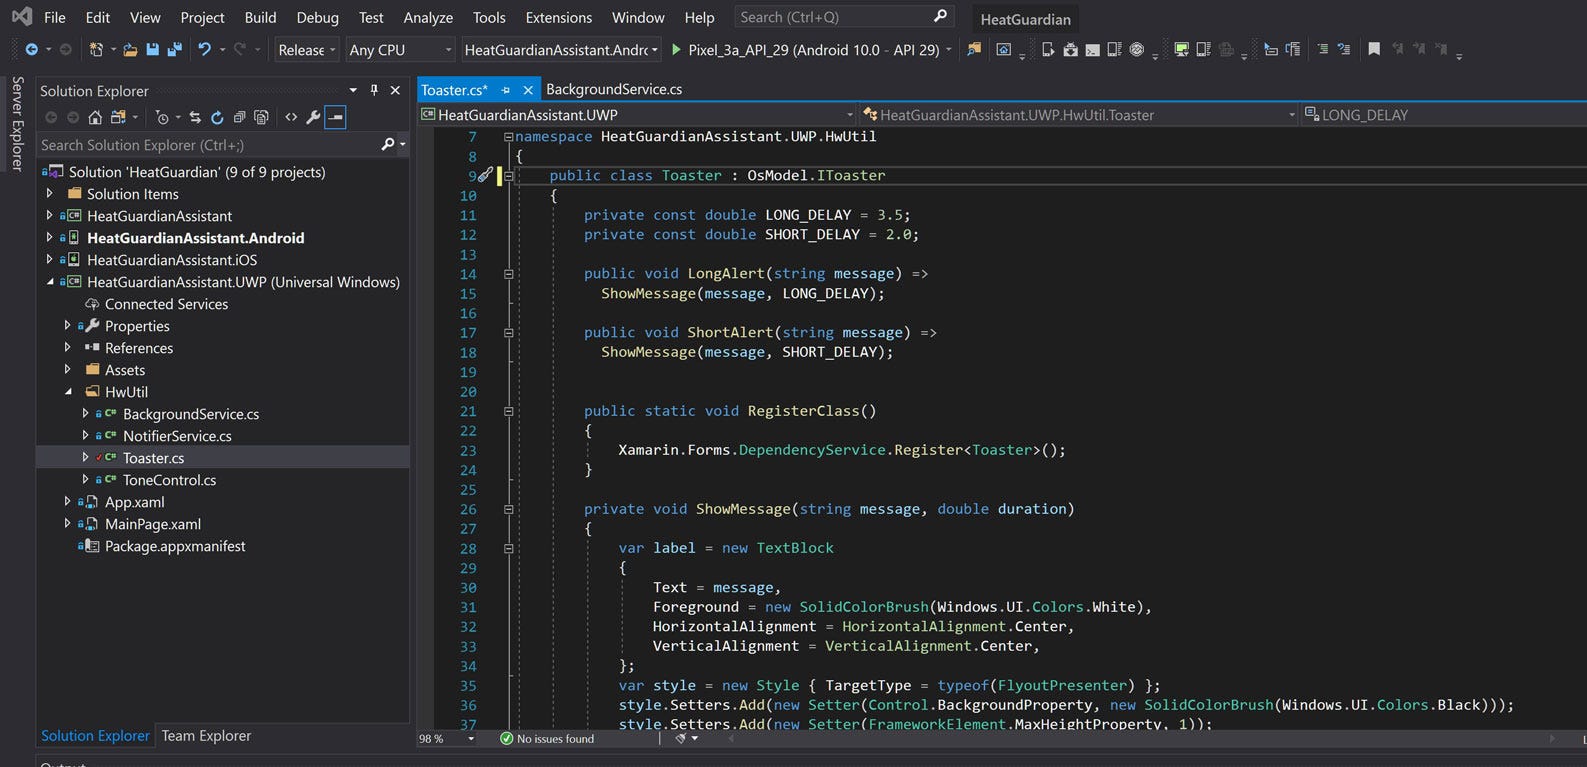Toggle pin on the Toaster.cs tab
The height and width of the screenshot is (767, 1587).
coord(506,90)
